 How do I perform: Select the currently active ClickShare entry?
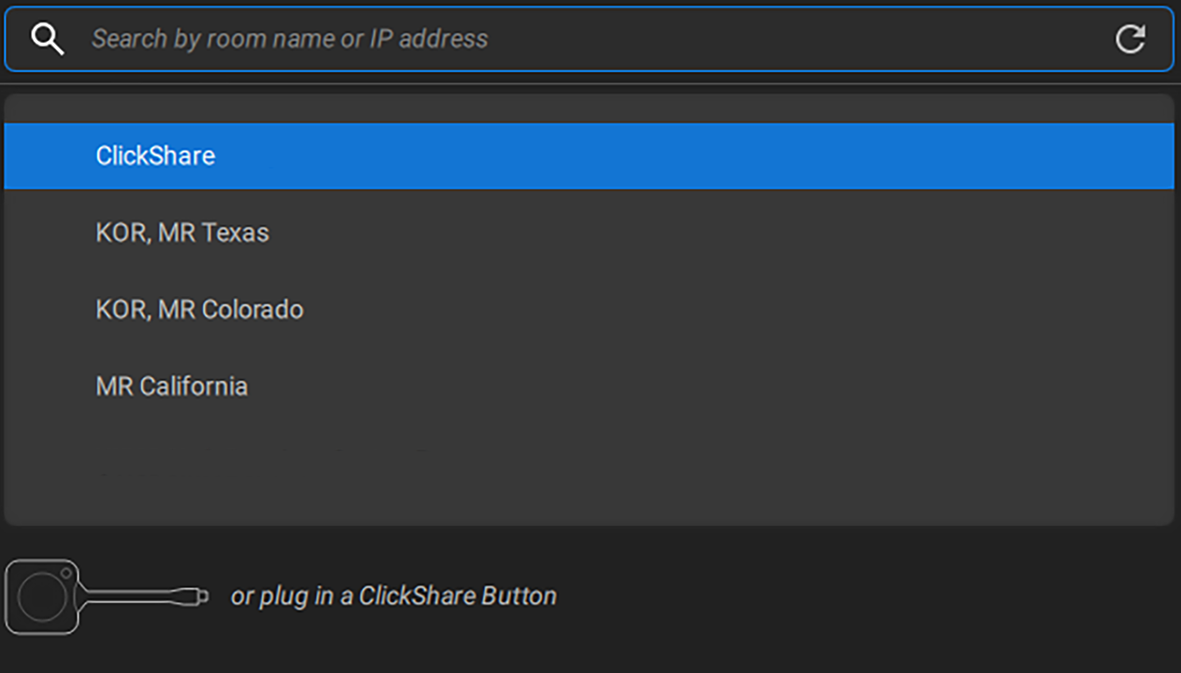[155, 156]
